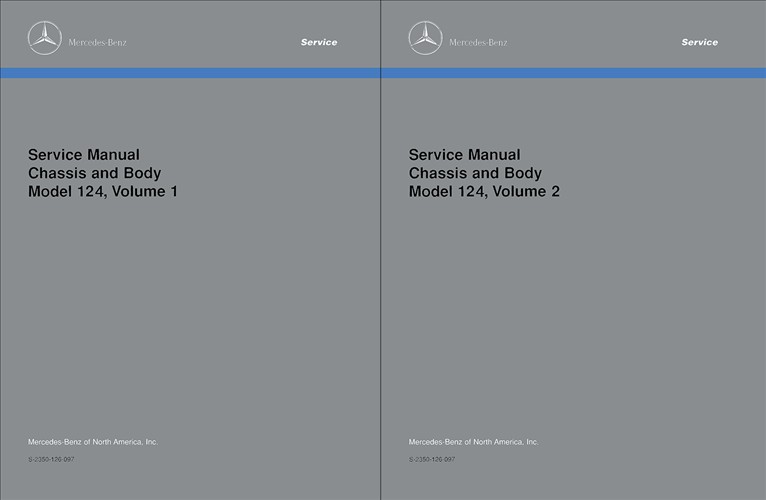
Task: Click 'Chassis and Body' on the Volume 1 cover
Action: (94, 173)
